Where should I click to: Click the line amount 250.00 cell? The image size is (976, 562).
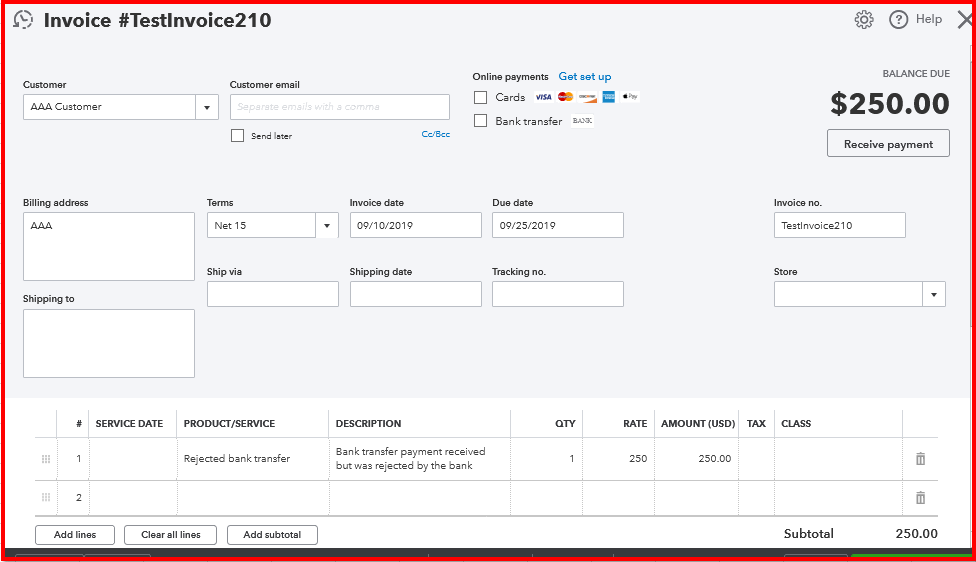tap(697, 459)
